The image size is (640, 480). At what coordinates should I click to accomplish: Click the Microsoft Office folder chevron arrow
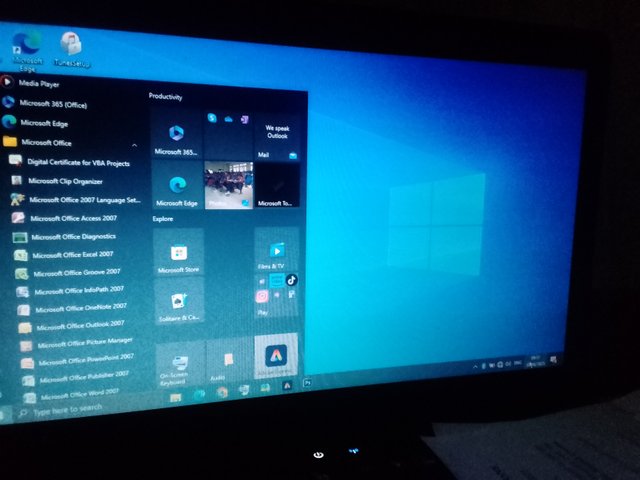(x=134, y=145)
